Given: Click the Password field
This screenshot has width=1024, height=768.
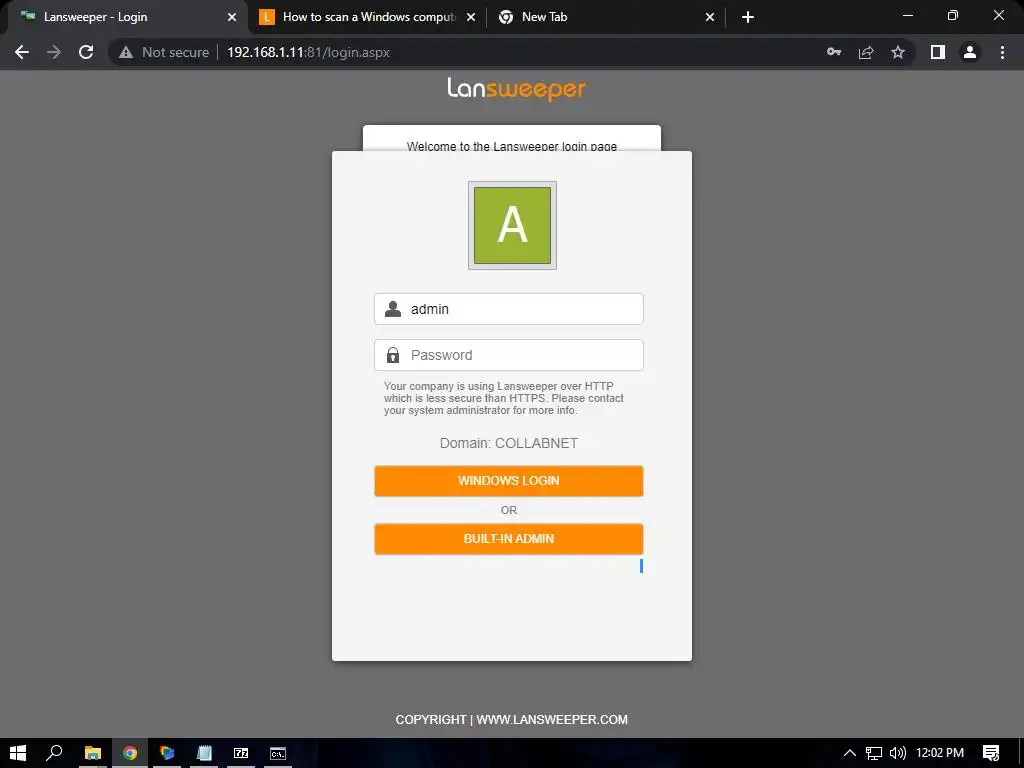Looking at the screenshot, I should (509, 355).
